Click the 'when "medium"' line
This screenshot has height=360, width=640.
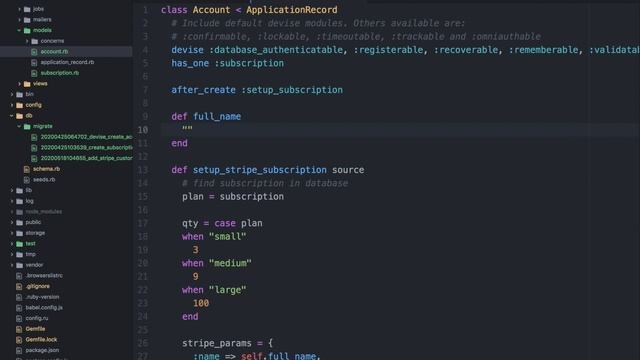click(x=217, y=263)
